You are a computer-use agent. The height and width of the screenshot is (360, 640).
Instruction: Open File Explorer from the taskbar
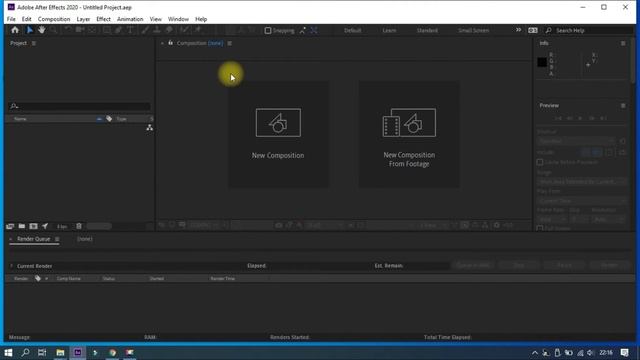pyautogui.click(x=60, y=352)
